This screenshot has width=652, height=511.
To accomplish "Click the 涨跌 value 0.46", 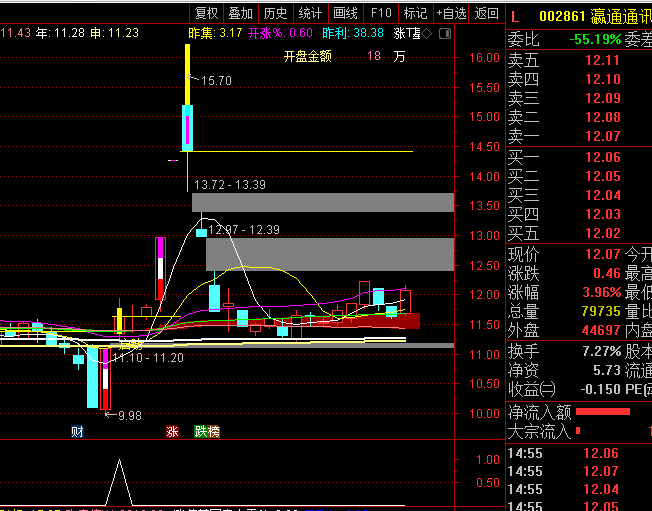I will coord(607,273).
